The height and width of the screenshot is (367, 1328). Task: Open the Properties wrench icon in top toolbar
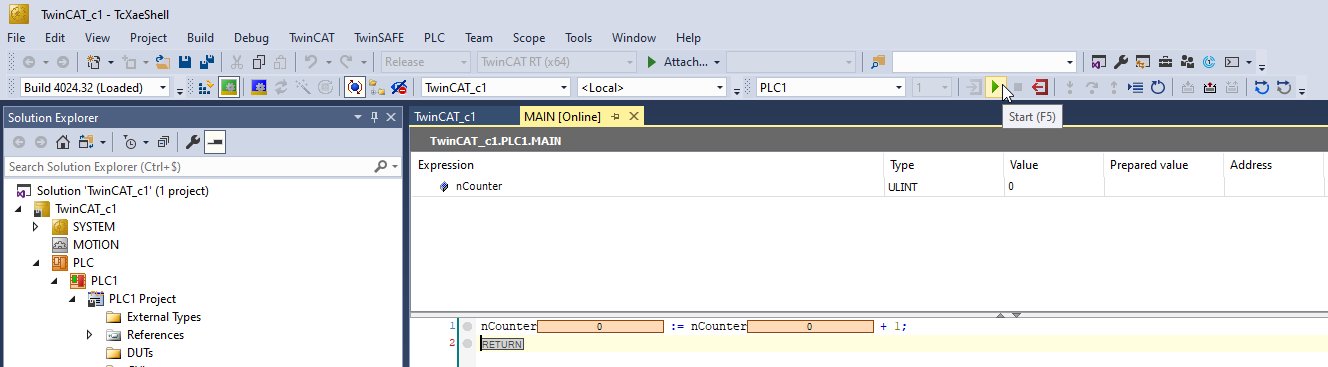1120,61
